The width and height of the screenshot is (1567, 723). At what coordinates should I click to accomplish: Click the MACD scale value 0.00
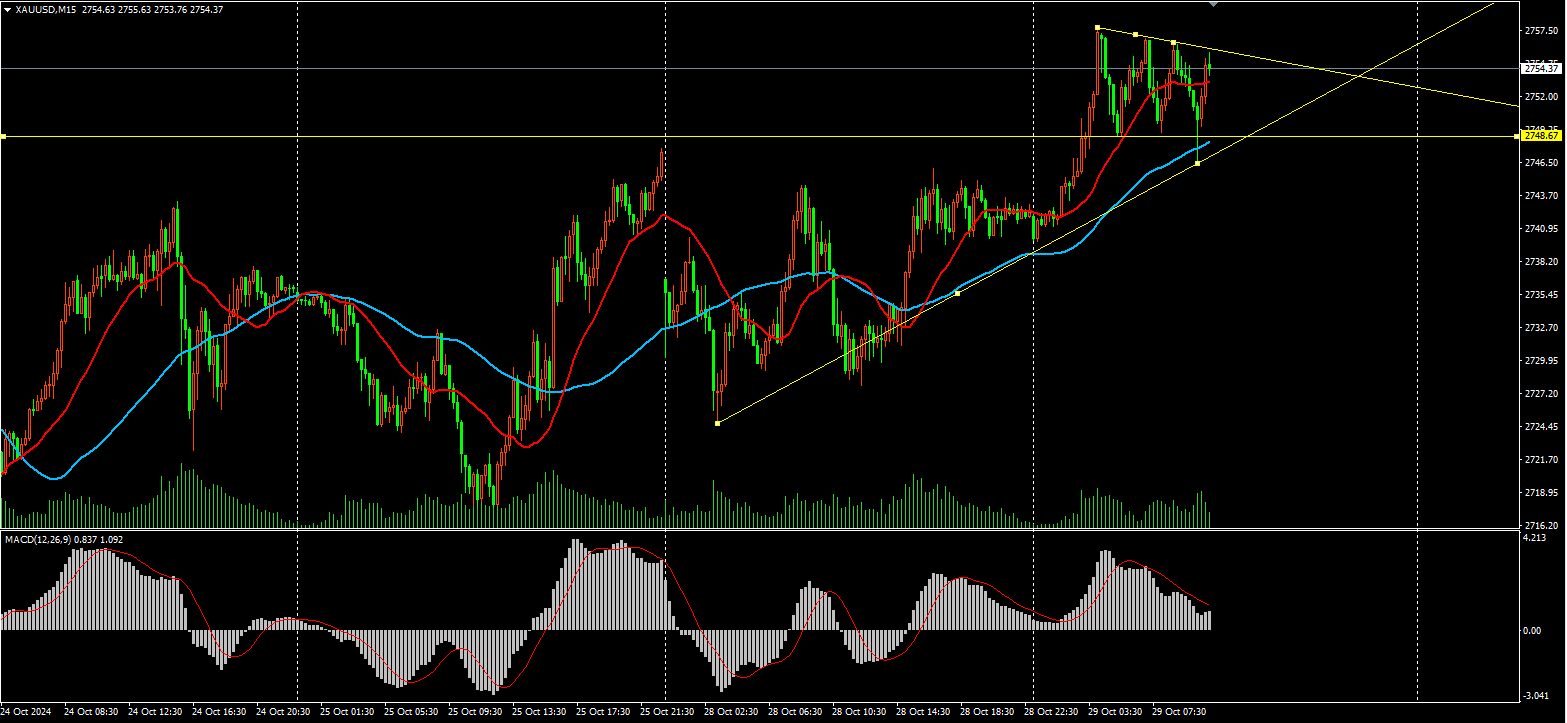1532,631
